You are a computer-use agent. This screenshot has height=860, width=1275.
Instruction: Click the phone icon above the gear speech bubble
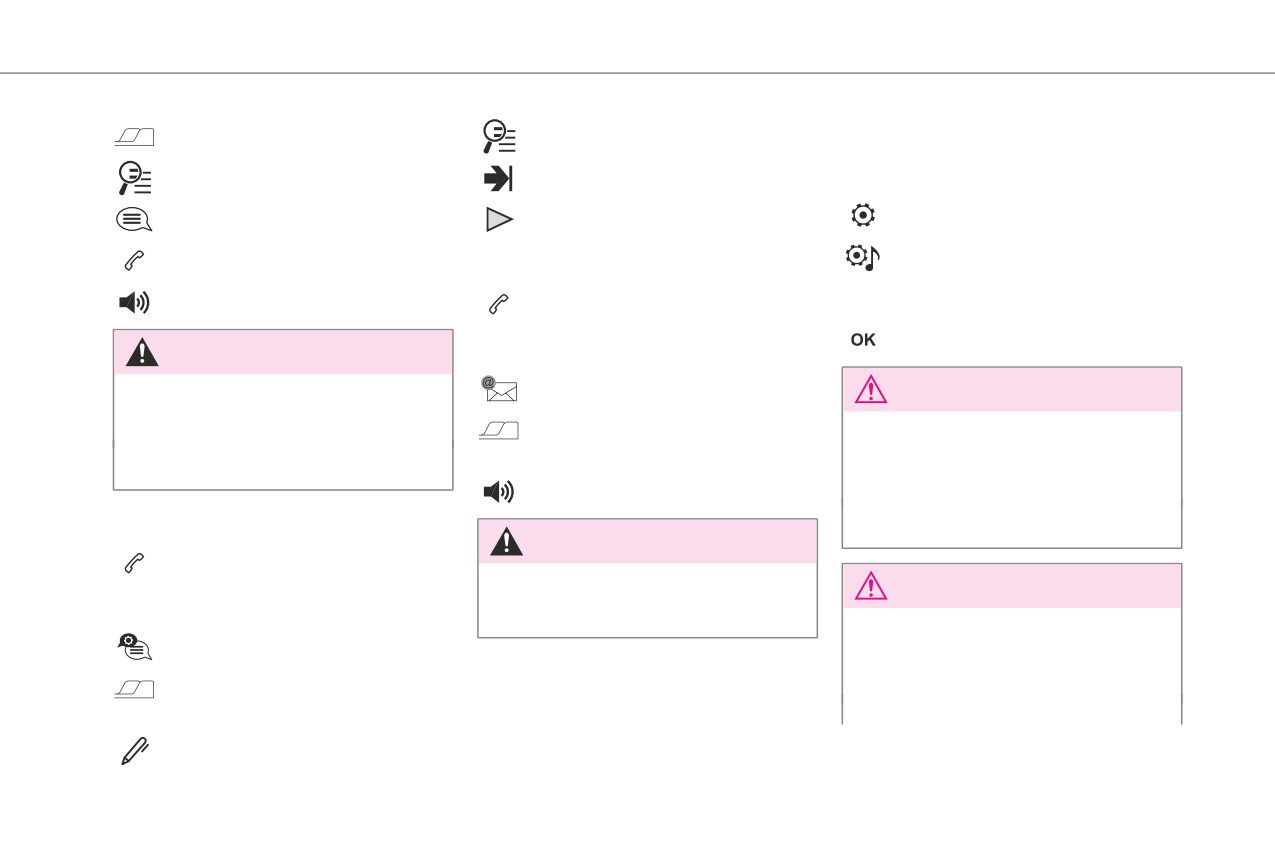[134, 564]
